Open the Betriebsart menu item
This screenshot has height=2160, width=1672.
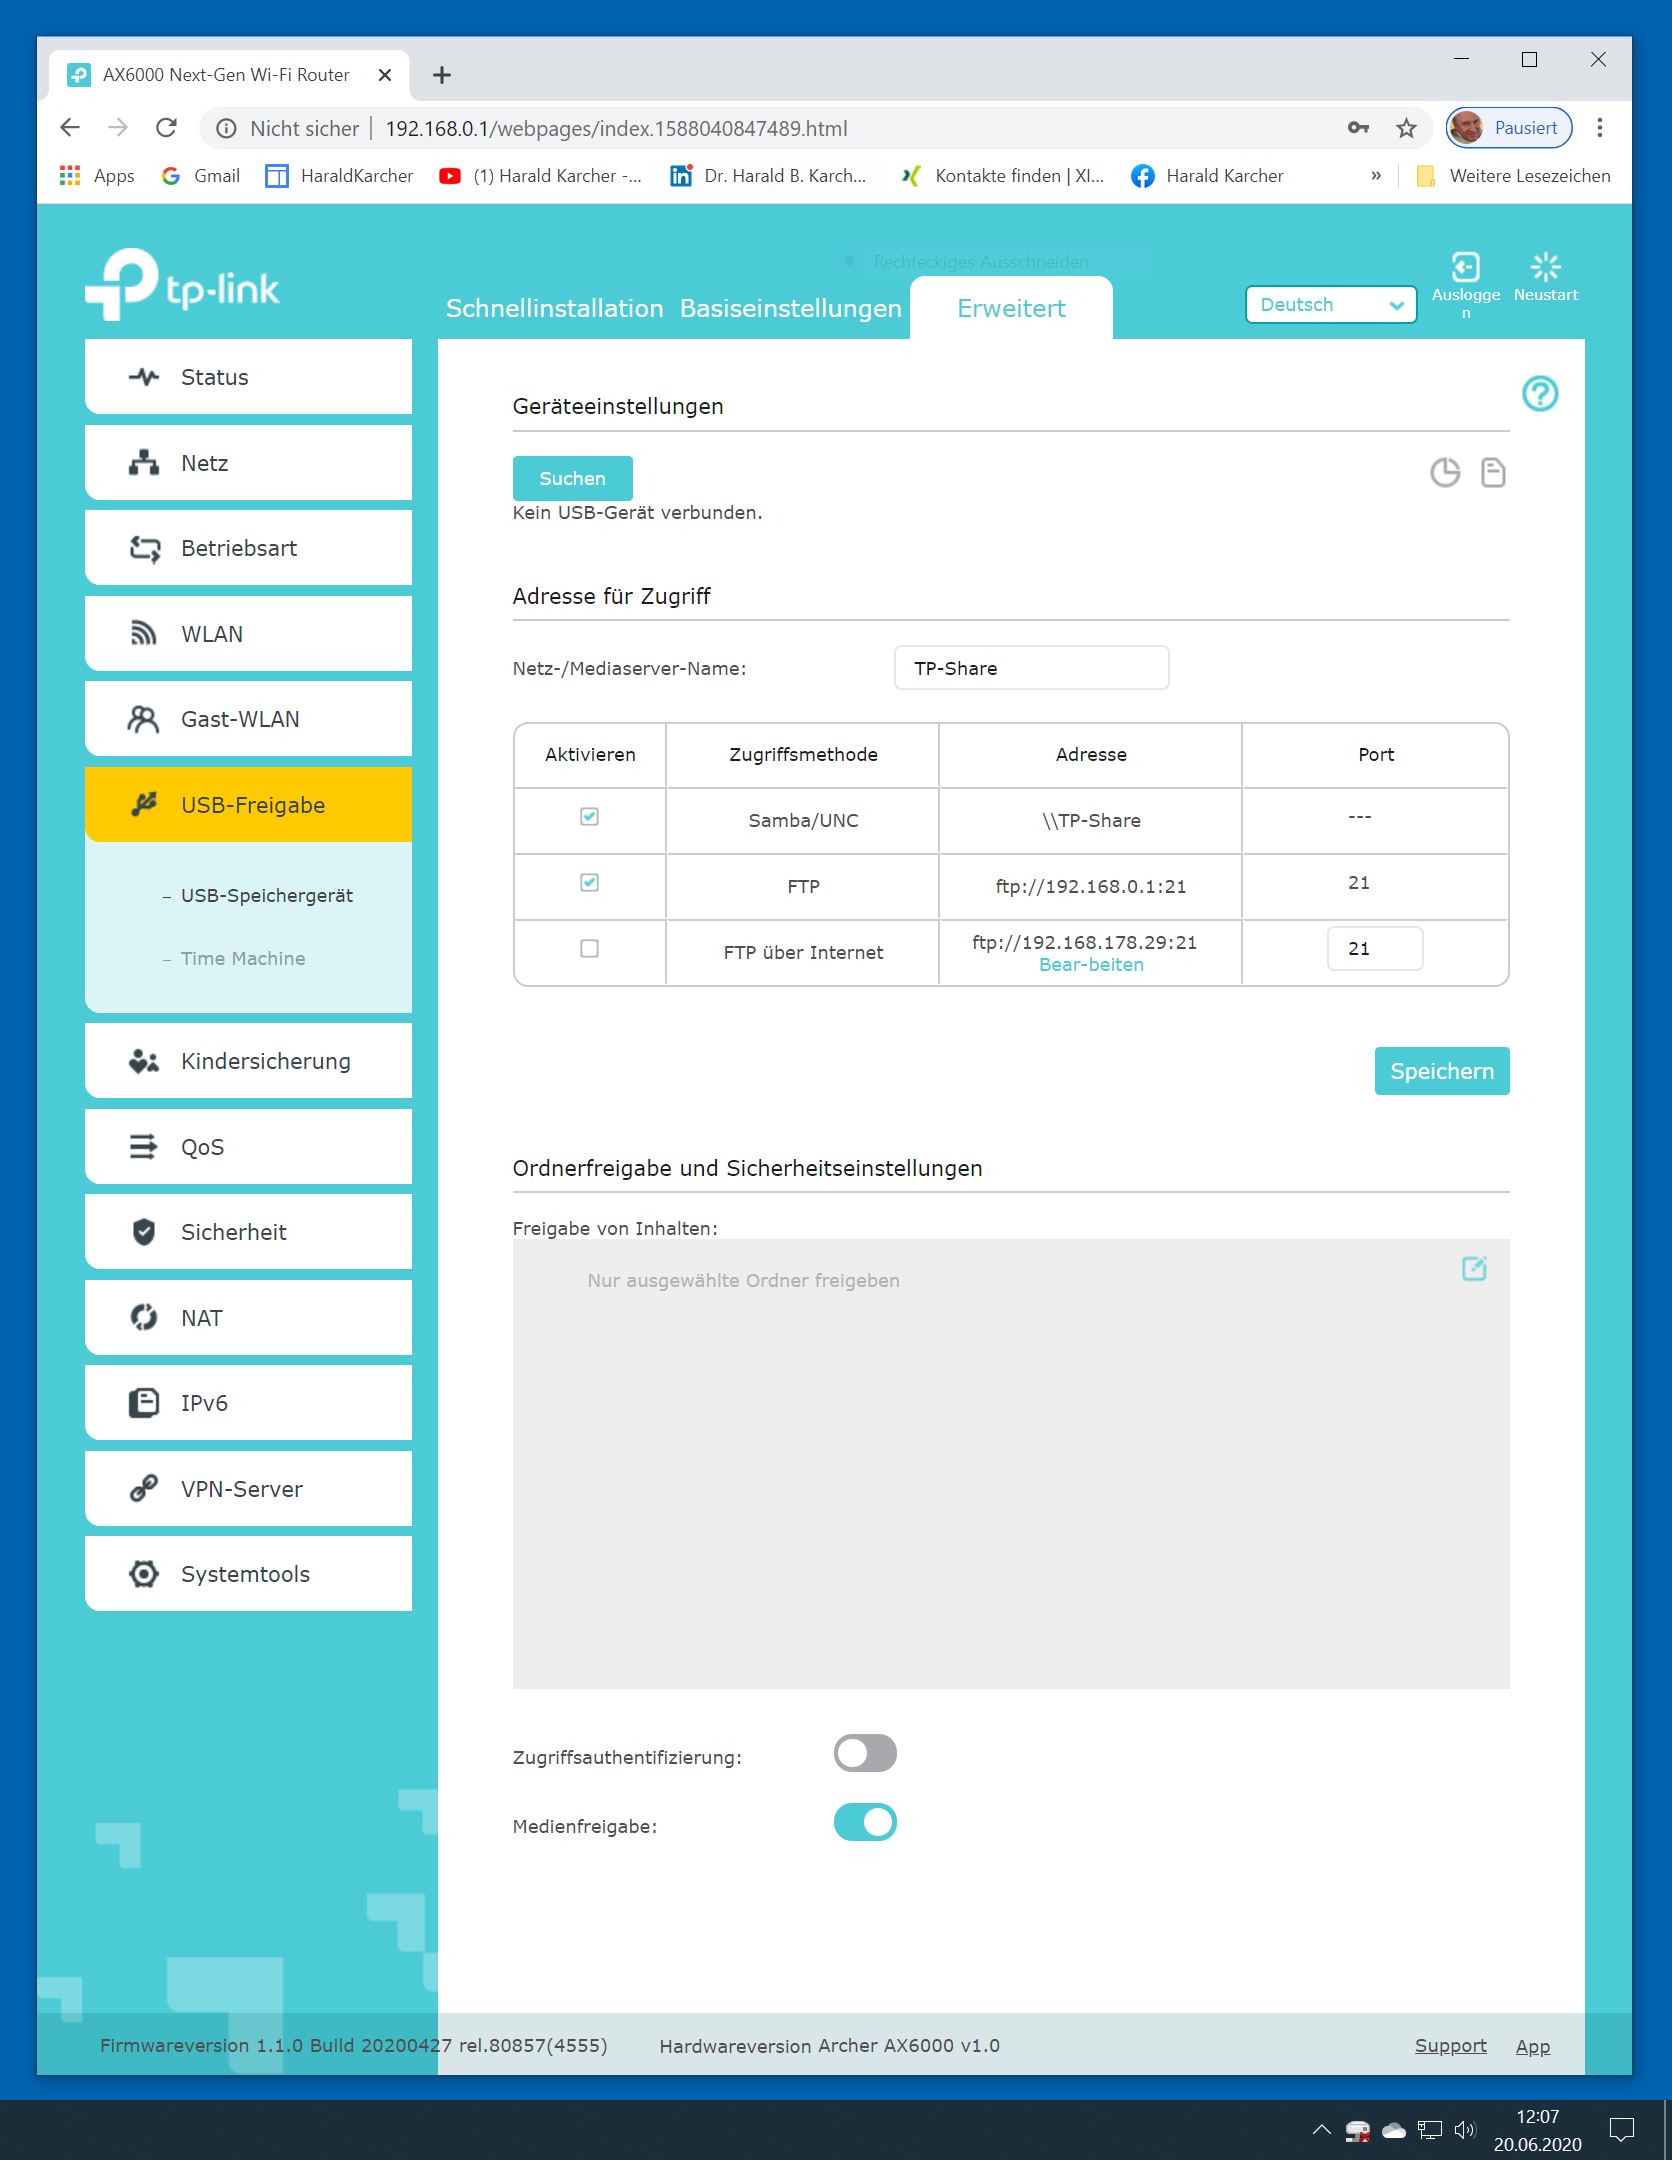click(x=249, y=548)
